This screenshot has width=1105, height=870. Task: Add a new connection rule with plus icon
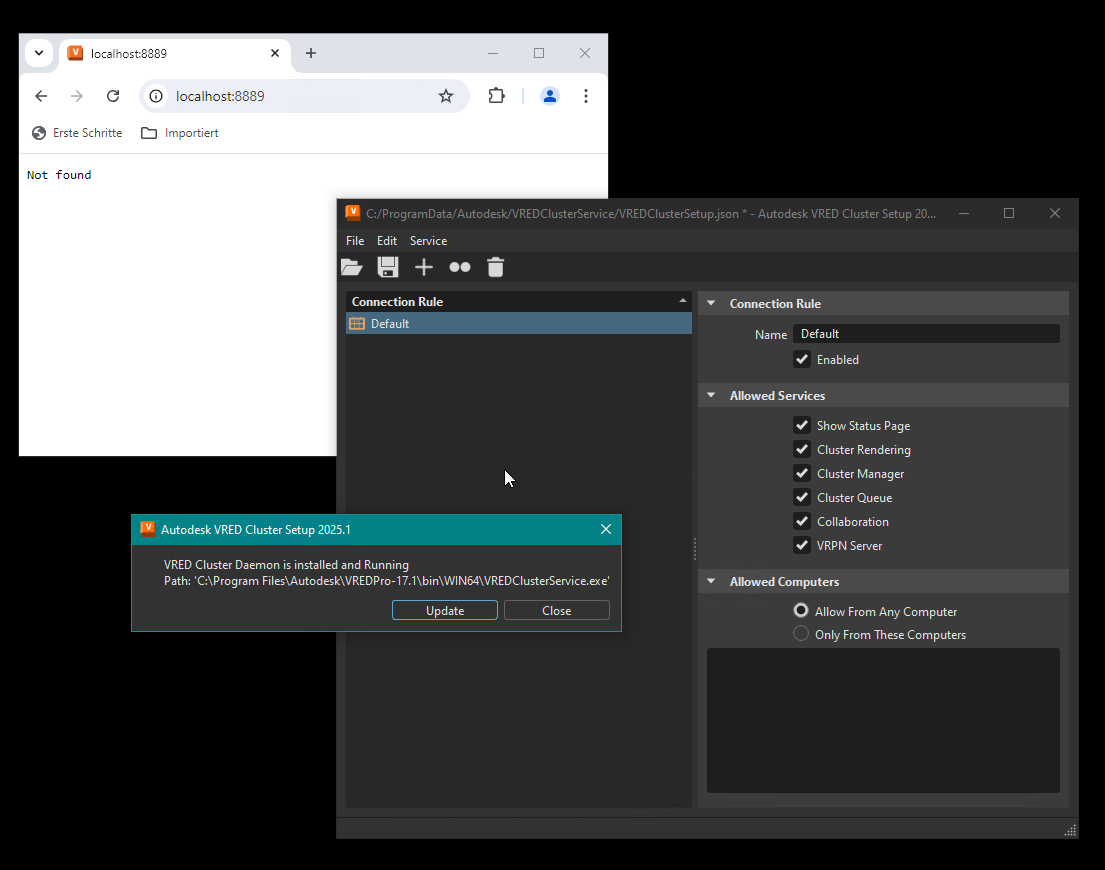[424, 267]
